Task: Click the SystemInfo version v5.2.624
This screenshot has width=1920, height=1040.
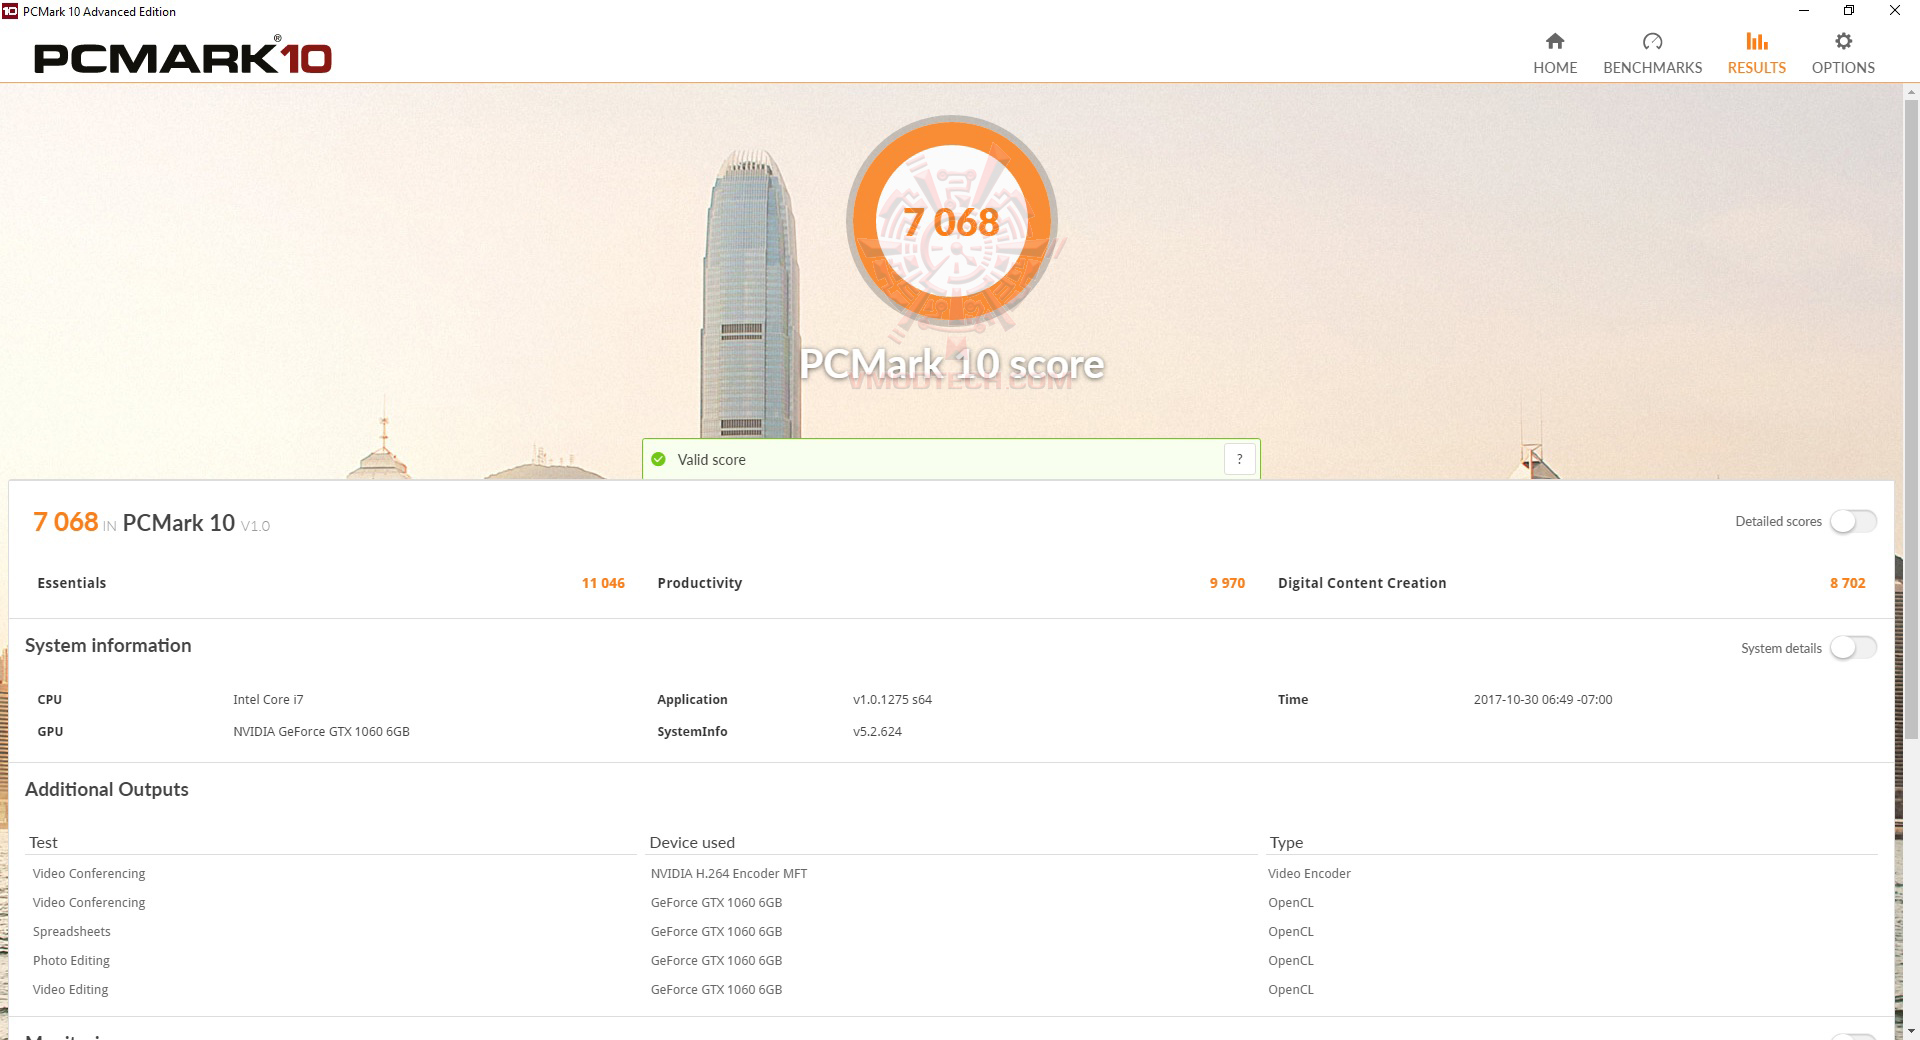Action: pyautogui.click(x=877, y=732)
